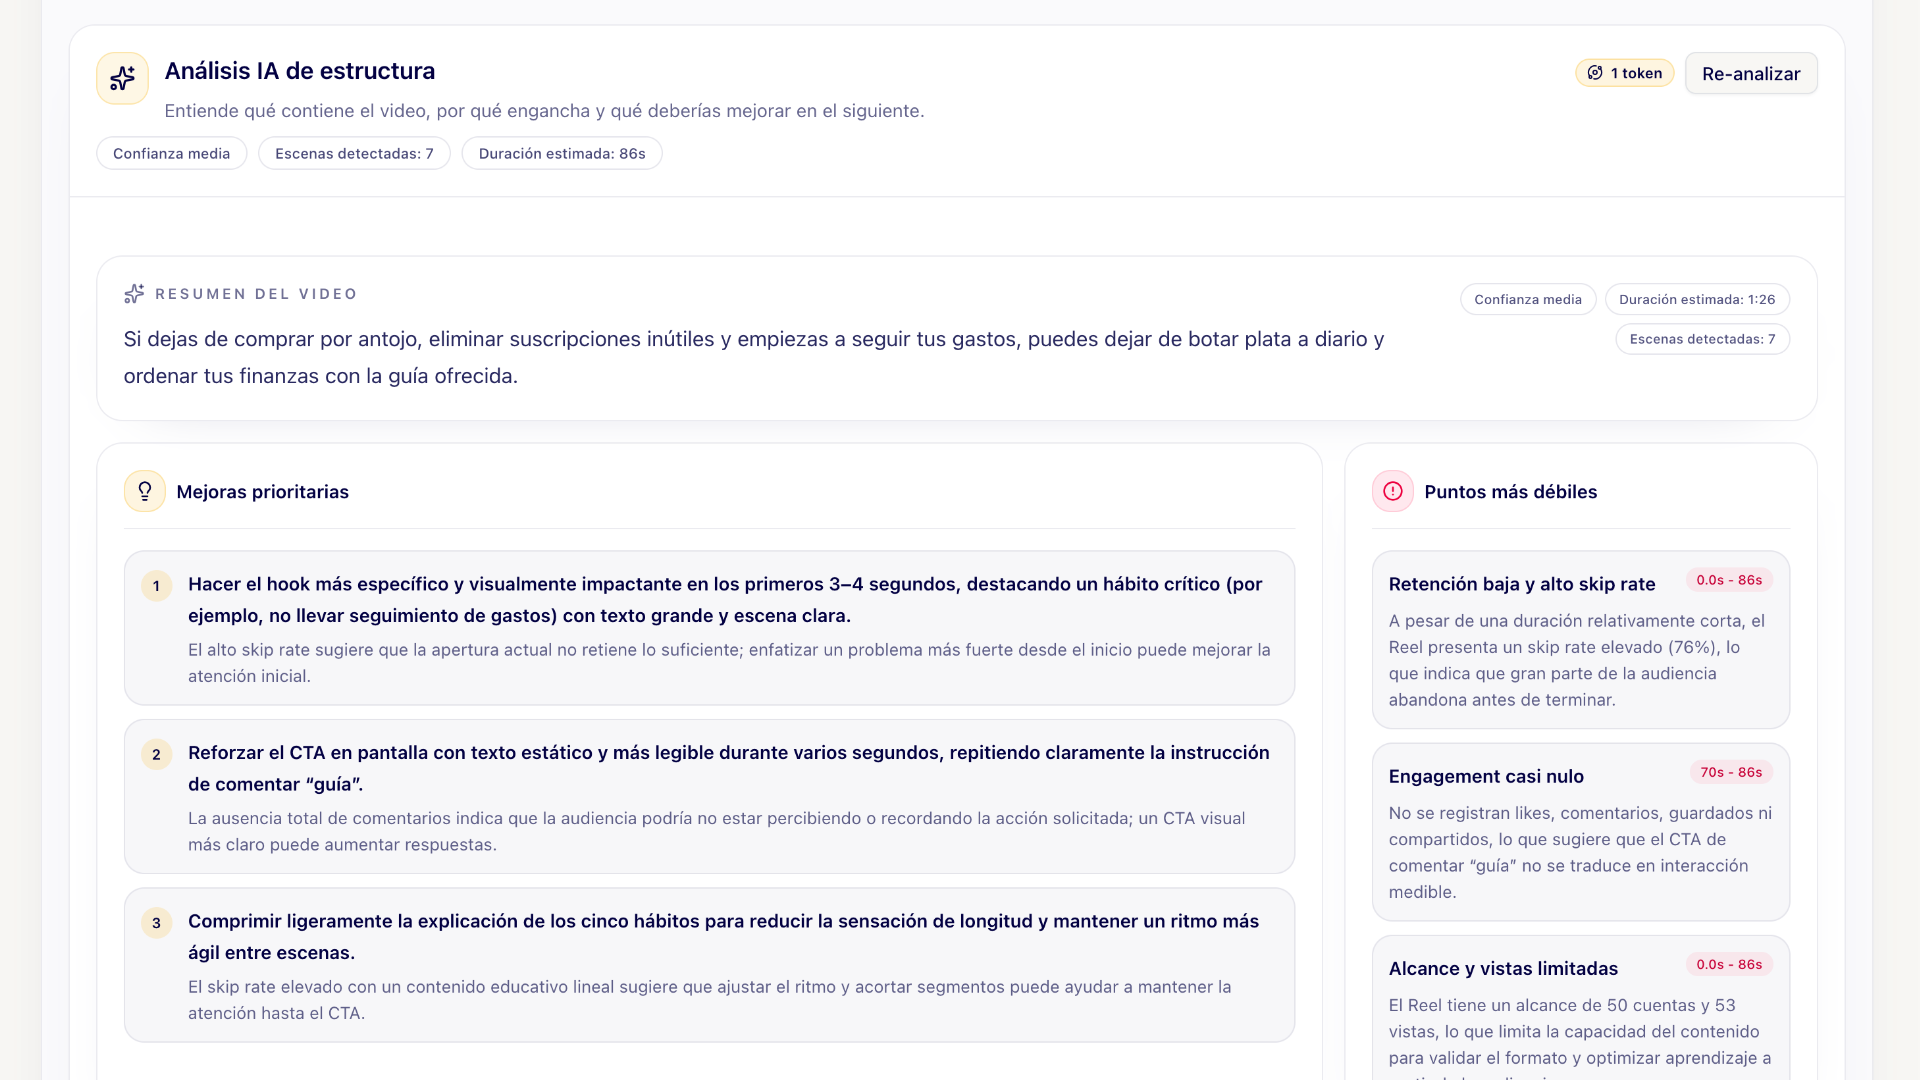Click explanation text 'El skip rate elevado con un contenido'

[x=710, y=1000]
